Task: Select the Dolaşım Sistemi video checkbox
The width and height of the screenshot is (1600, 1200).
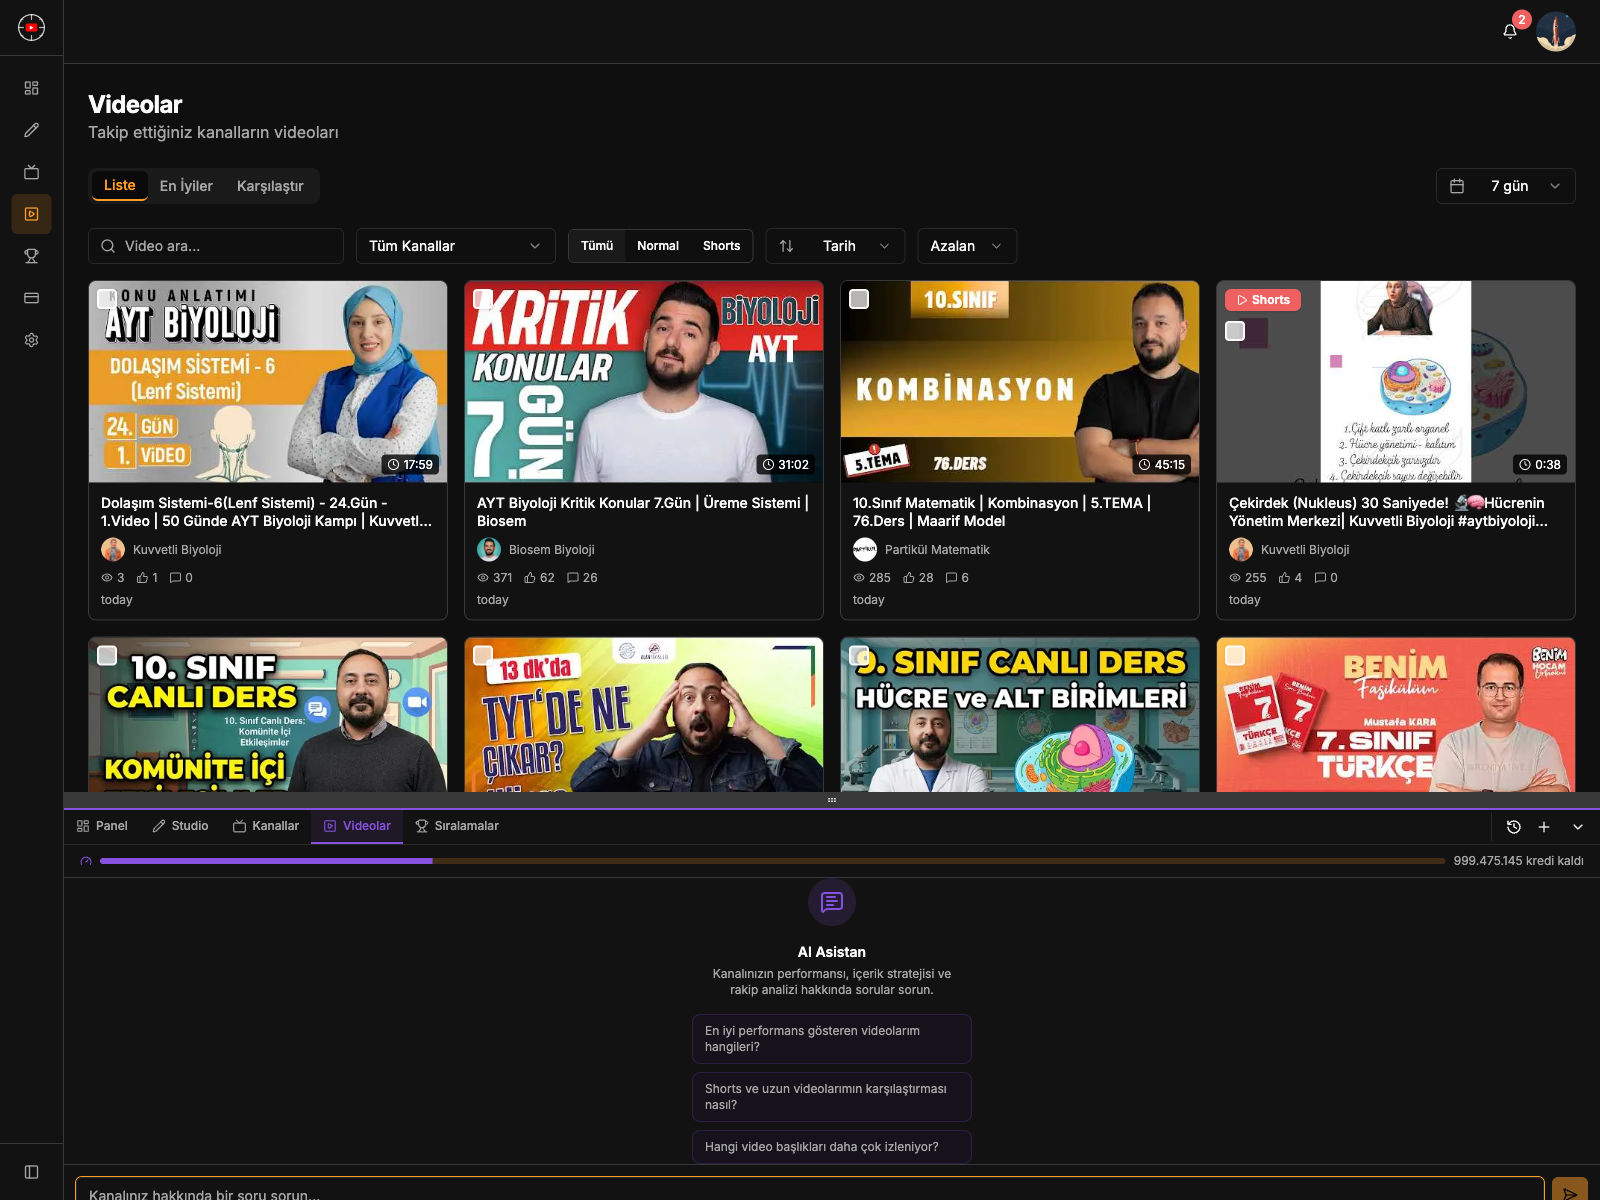Action: click(107, 299)
